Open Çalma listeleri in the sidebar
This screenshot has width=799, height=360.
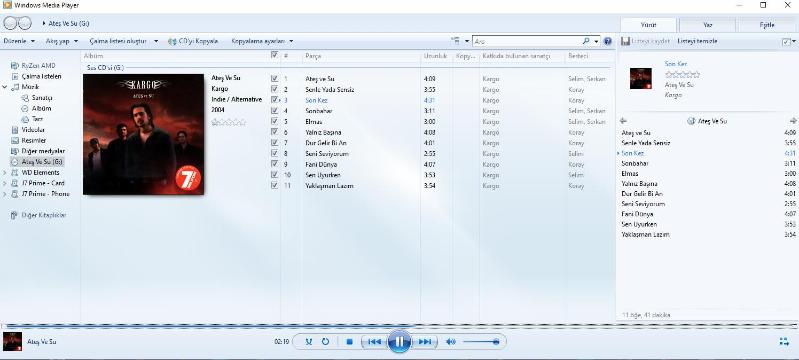(x=41, y=76)
